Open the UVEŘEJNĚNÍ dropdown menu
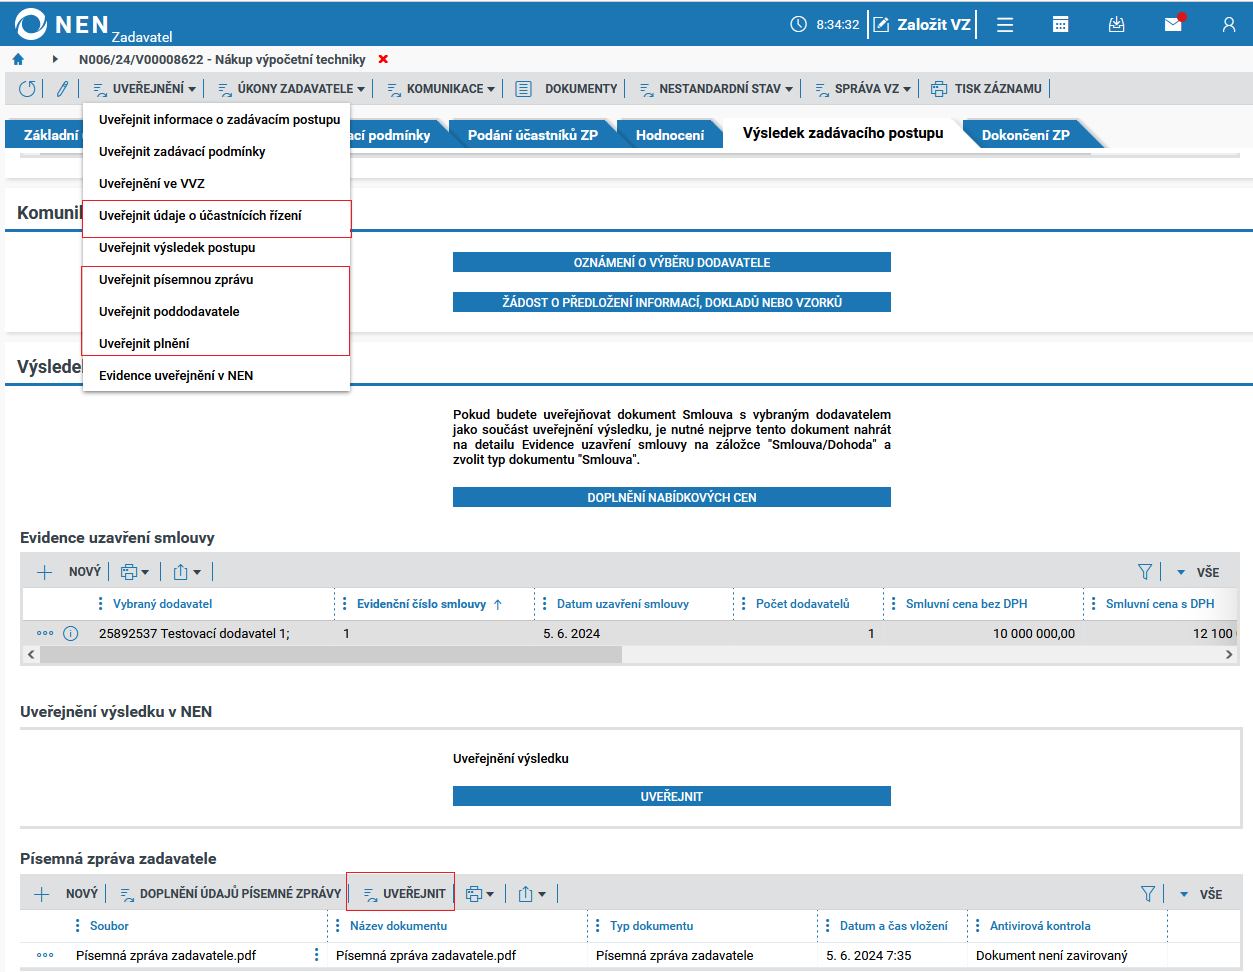This screenshot has height=972, width=1253. 144,89
